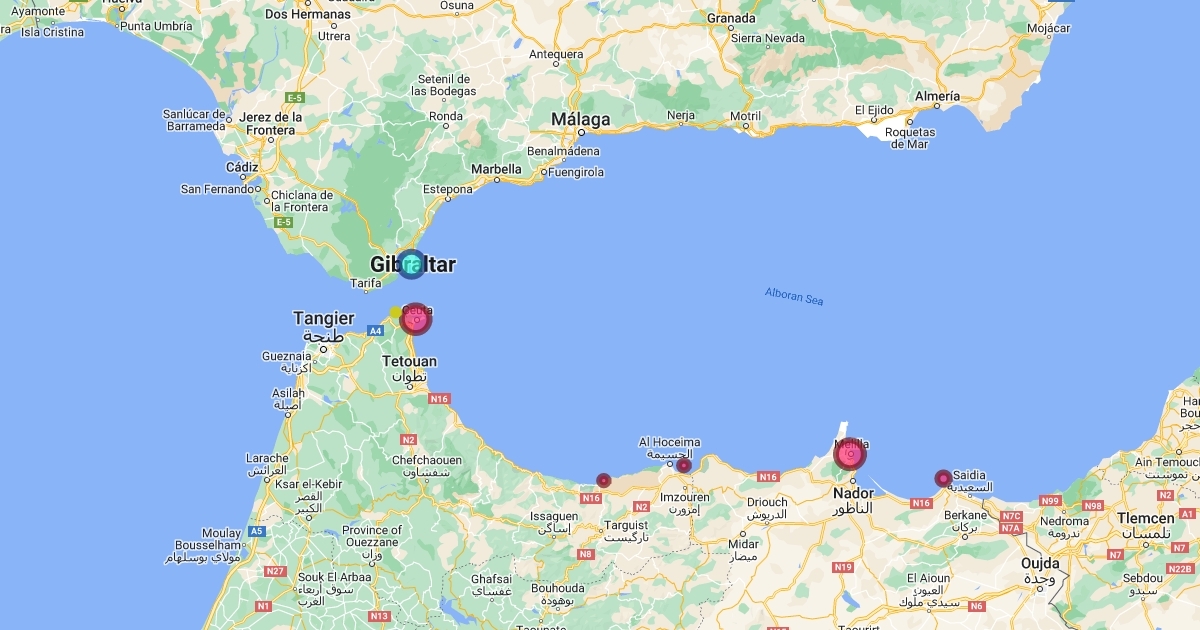
Task: Click the Málaga city label
Action: 581,120
